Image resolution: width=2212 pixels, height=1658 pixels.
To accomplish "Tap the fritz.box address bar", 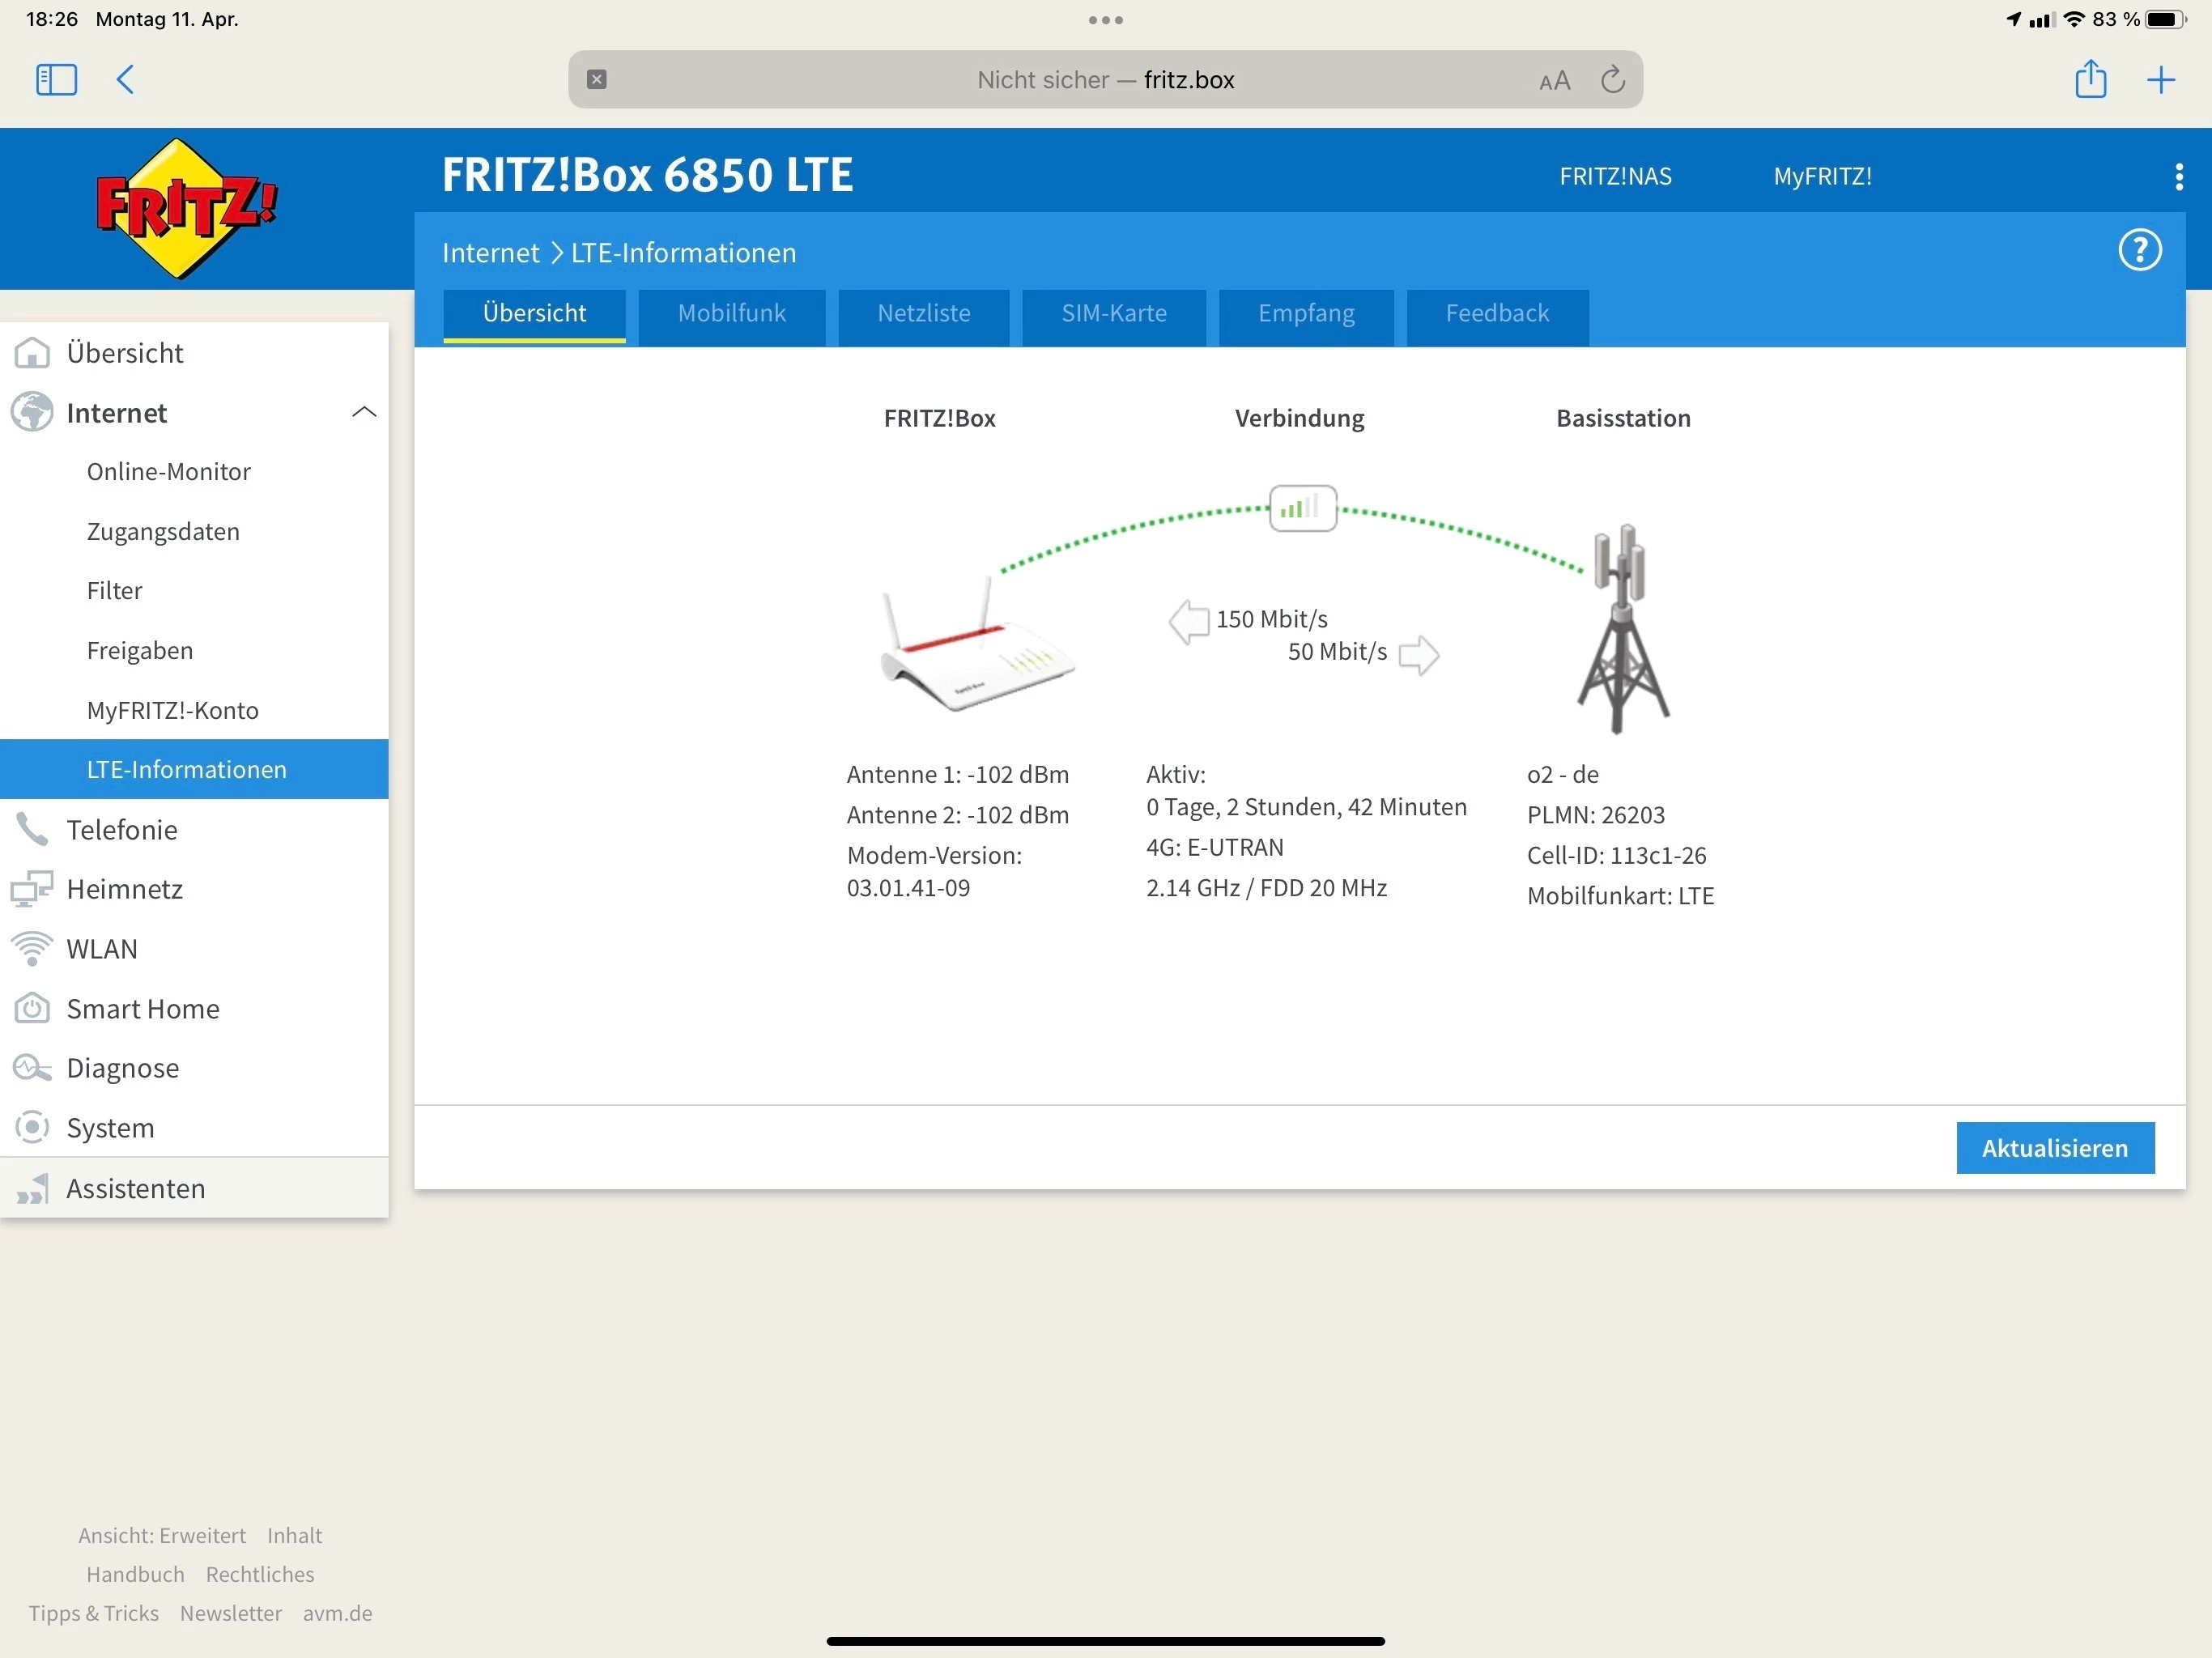I will point(1104,80).
